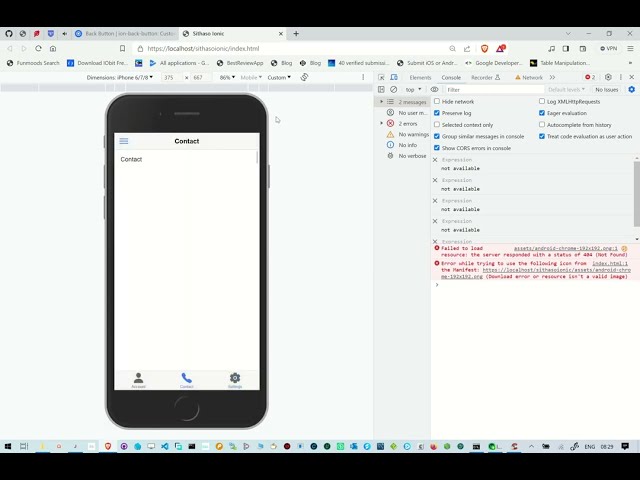Tap the Account tab person icon
Image resolution: width=640 pixels, height=480 pixels.
(x=138, y=378)
